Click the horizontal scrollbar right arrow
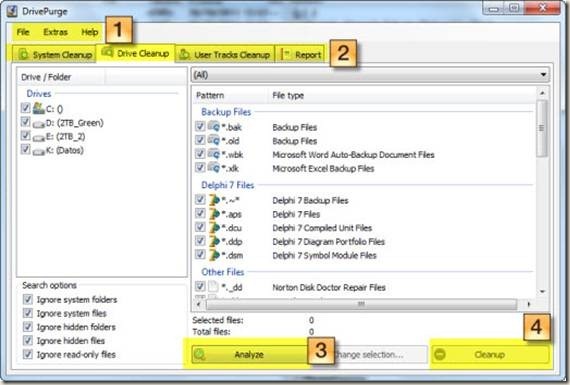The width and height of the screenshot is (570, 385). tap(529, 304)
